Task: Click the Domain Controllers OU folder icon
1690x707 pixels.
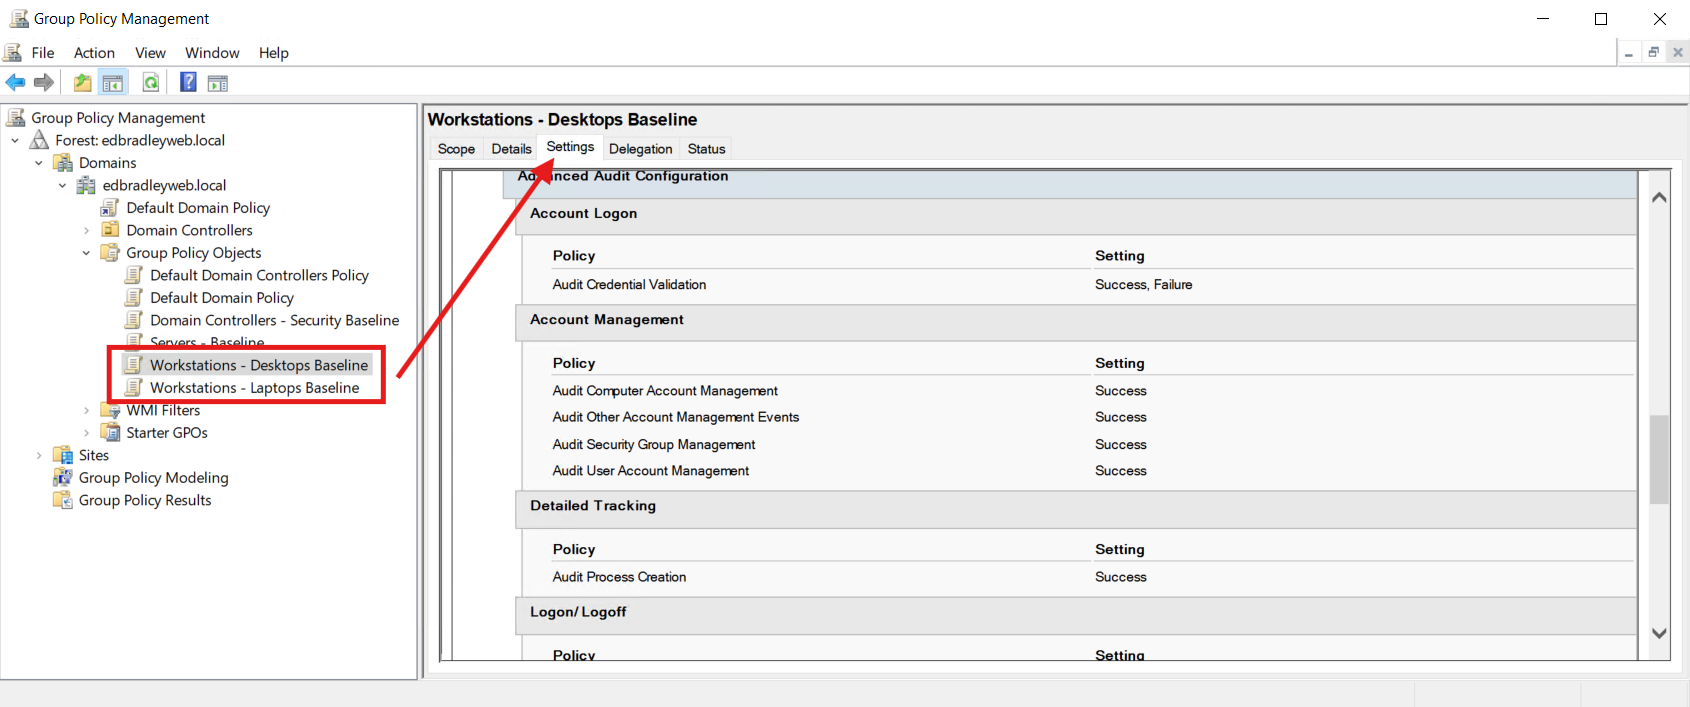Action: click(110, 230)
